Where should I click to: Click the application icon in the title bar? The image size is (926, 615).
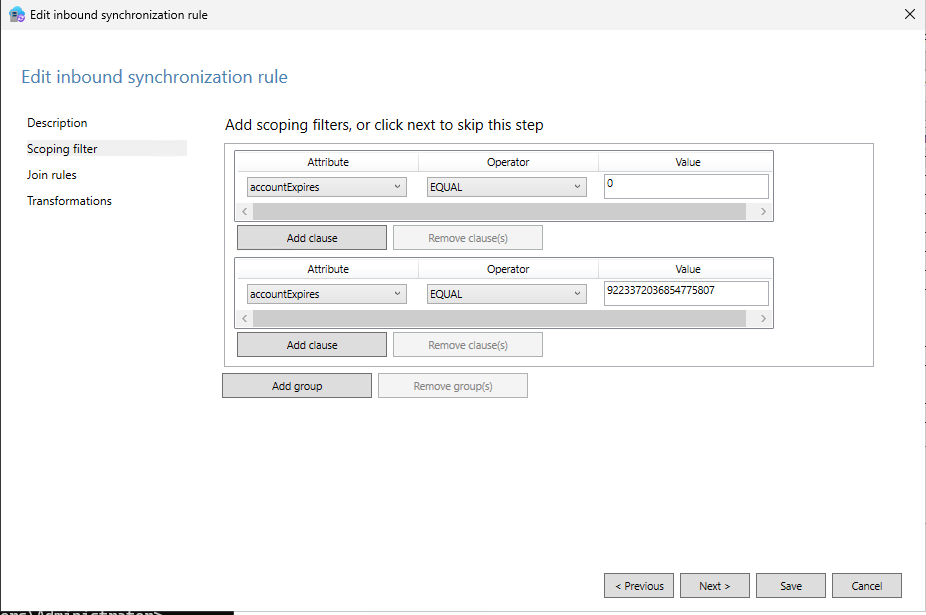16,14
